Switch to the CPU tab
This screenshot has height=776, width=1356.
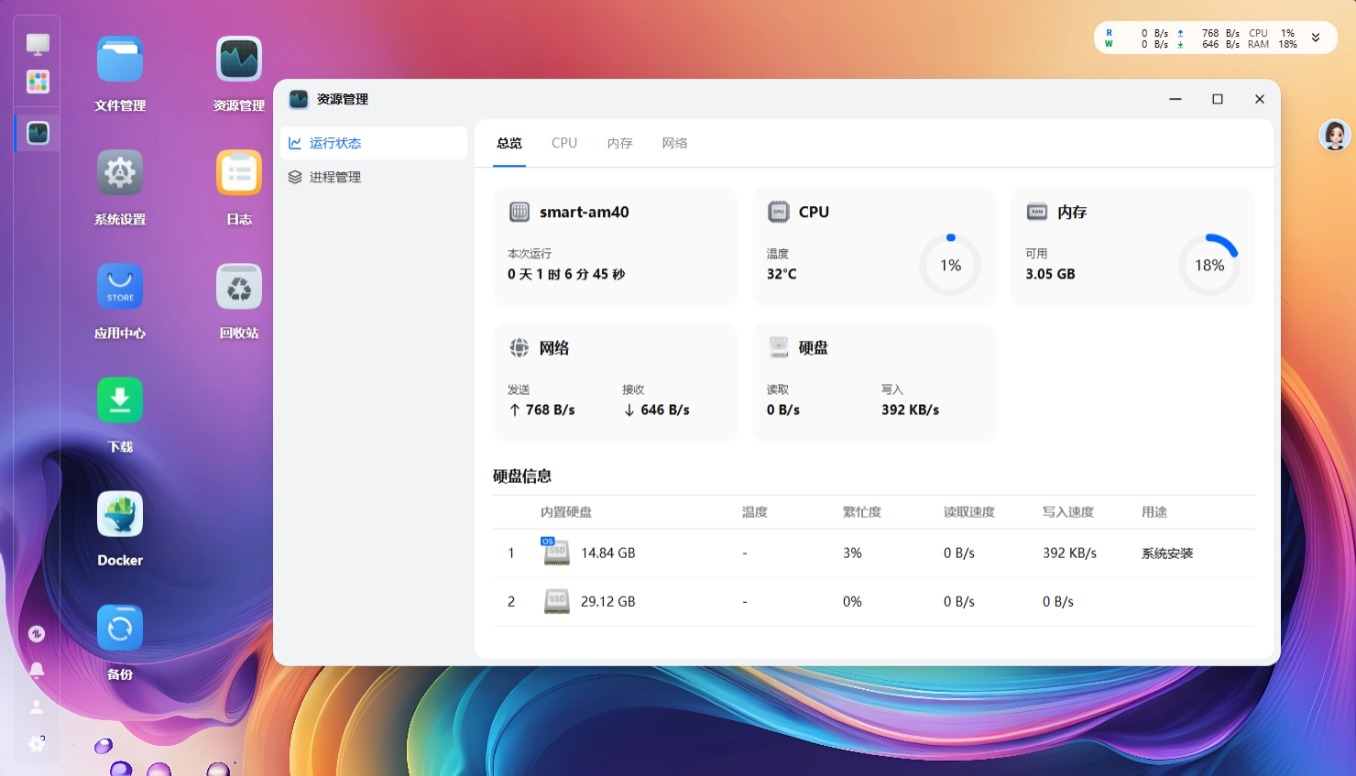[x=564, y=143]
